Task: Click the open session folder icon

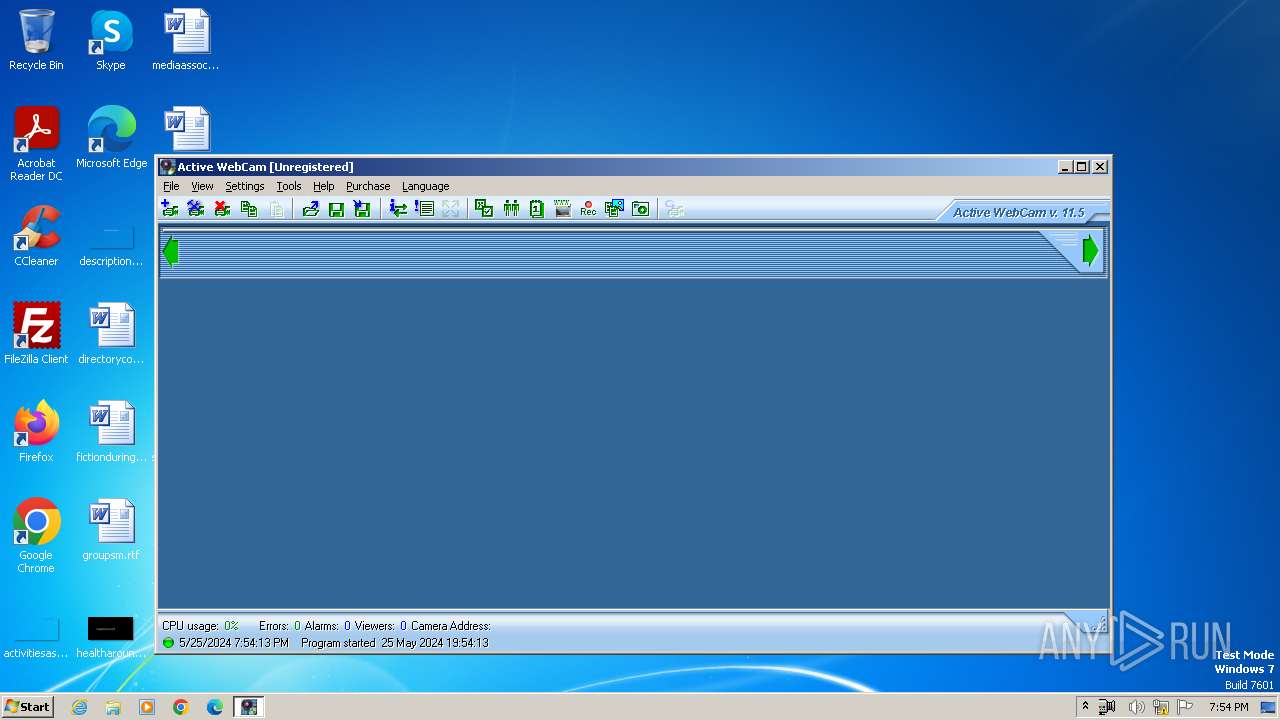Action: (310, 208)
